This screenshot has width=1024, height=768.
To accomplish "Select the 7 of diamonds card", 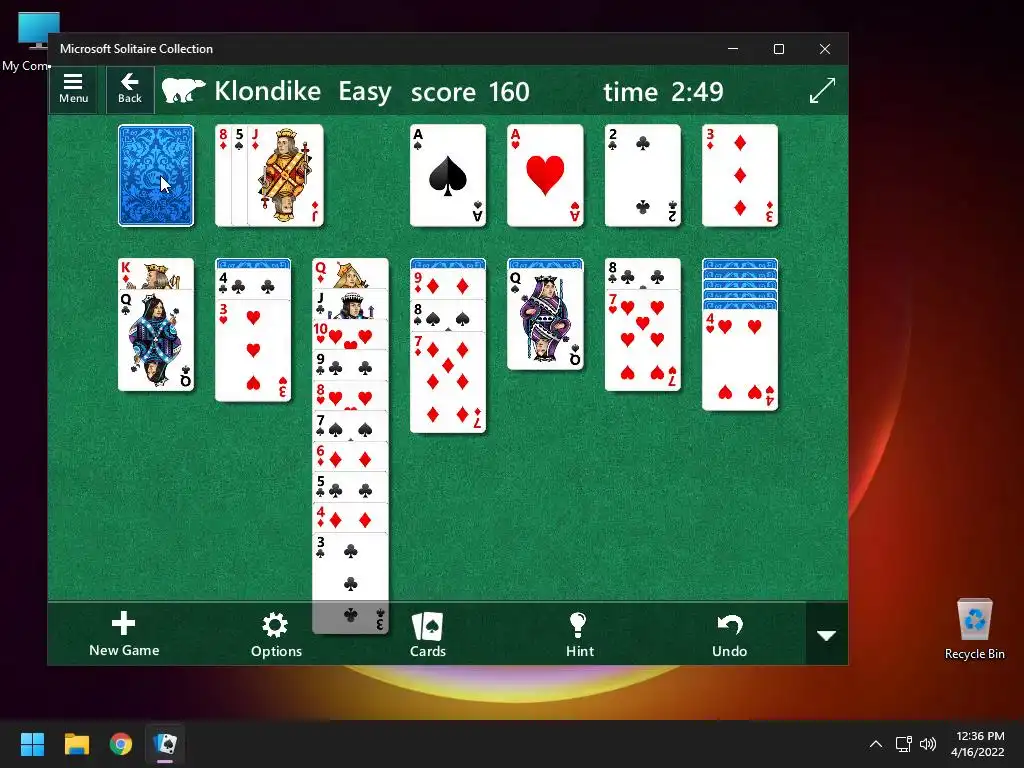I will (448, 381).
